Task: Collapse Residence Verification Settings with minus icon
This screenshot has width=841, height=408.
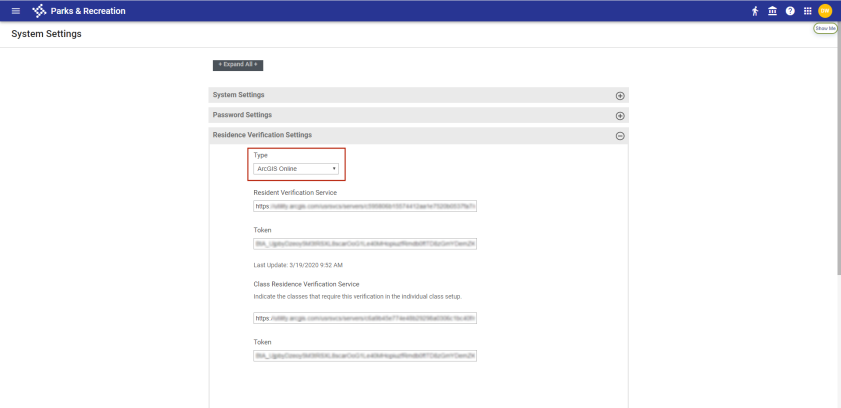Action: (x=620, y=136)
